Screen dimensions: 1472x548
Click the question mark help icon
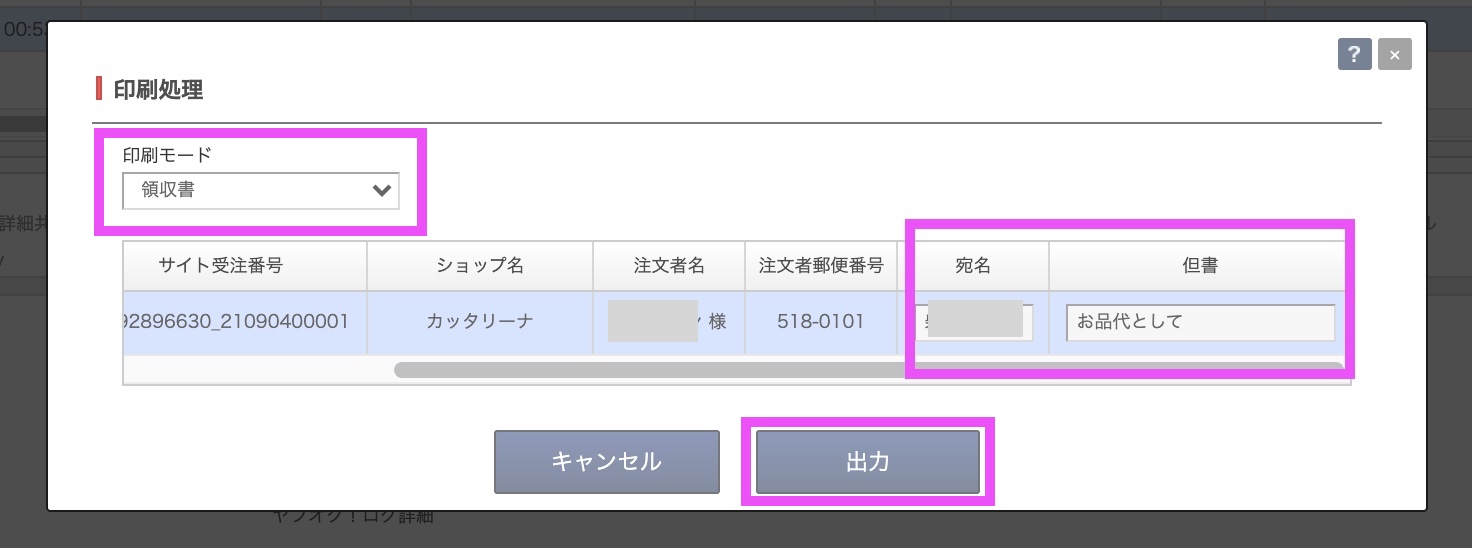point(1354,54)
